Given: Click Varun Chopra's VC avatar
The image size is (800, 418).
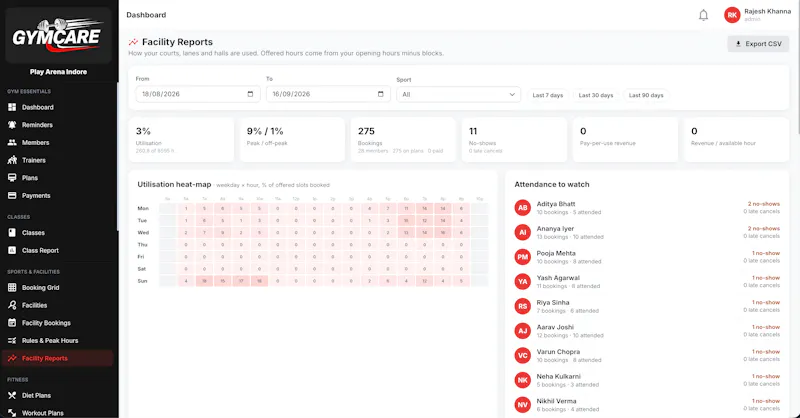Looking at the screenshot, I should point(522,355).
